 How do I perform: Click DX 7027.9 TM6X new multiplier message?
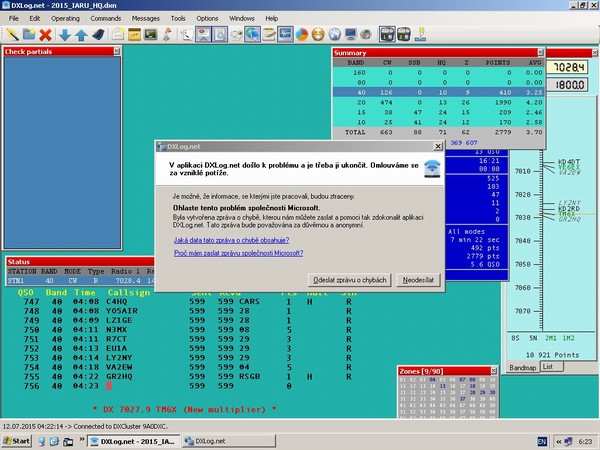click(184, 409)
